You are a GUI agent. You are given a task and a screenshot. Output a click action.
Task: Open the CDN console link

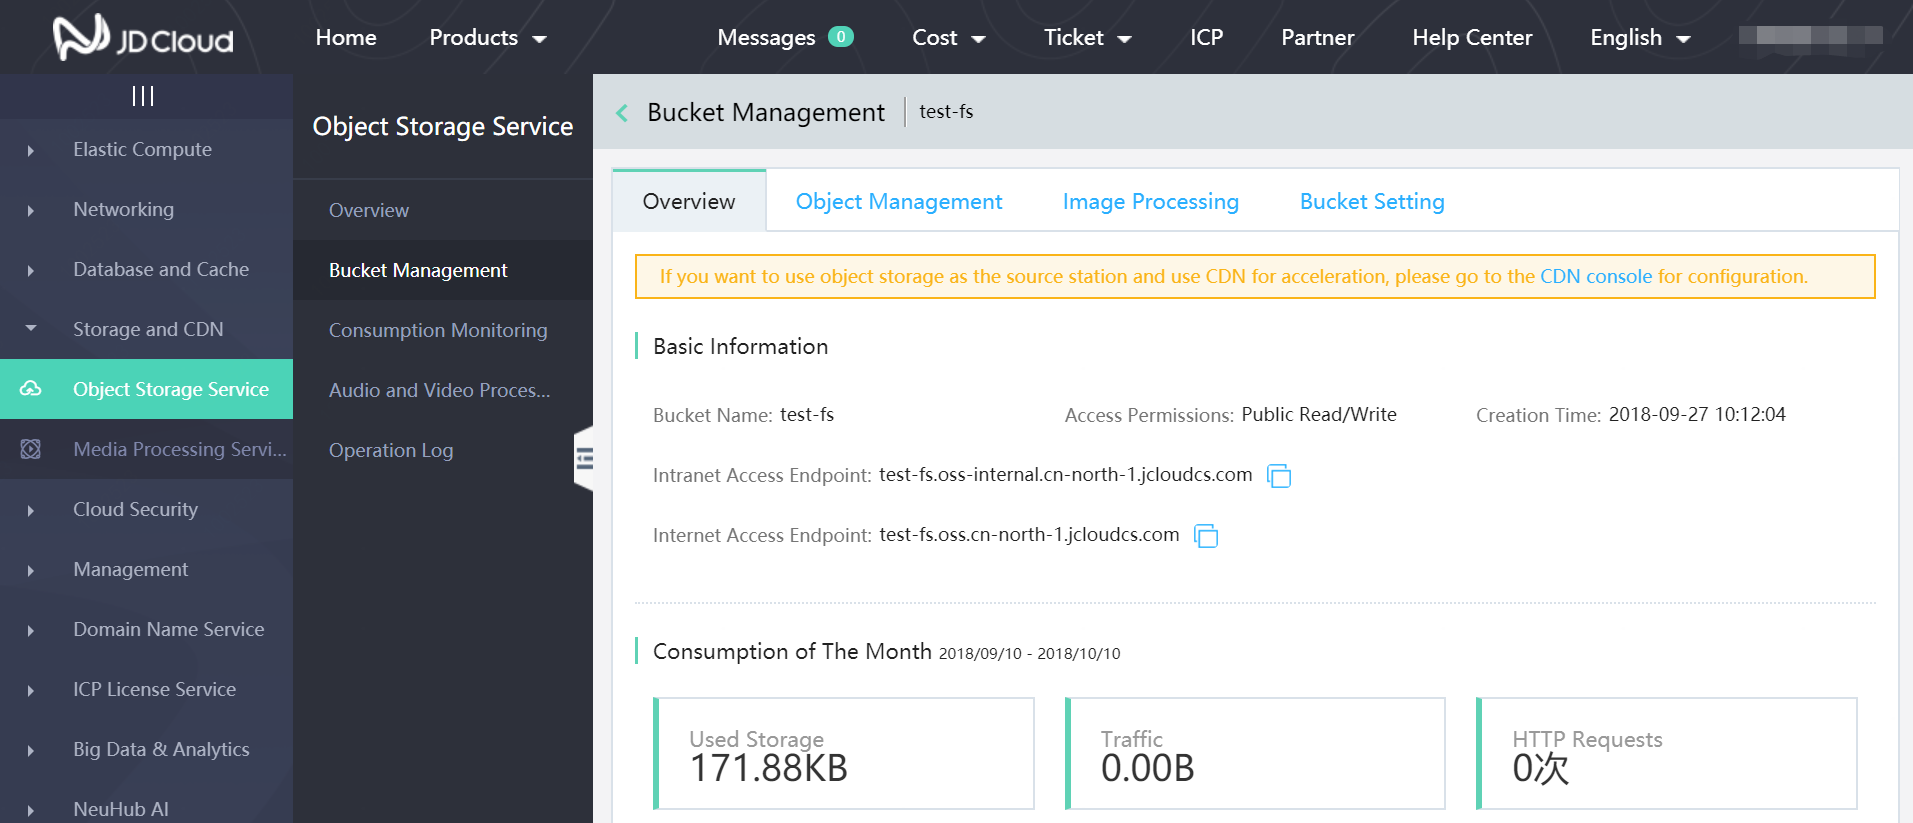[1596, 277]
